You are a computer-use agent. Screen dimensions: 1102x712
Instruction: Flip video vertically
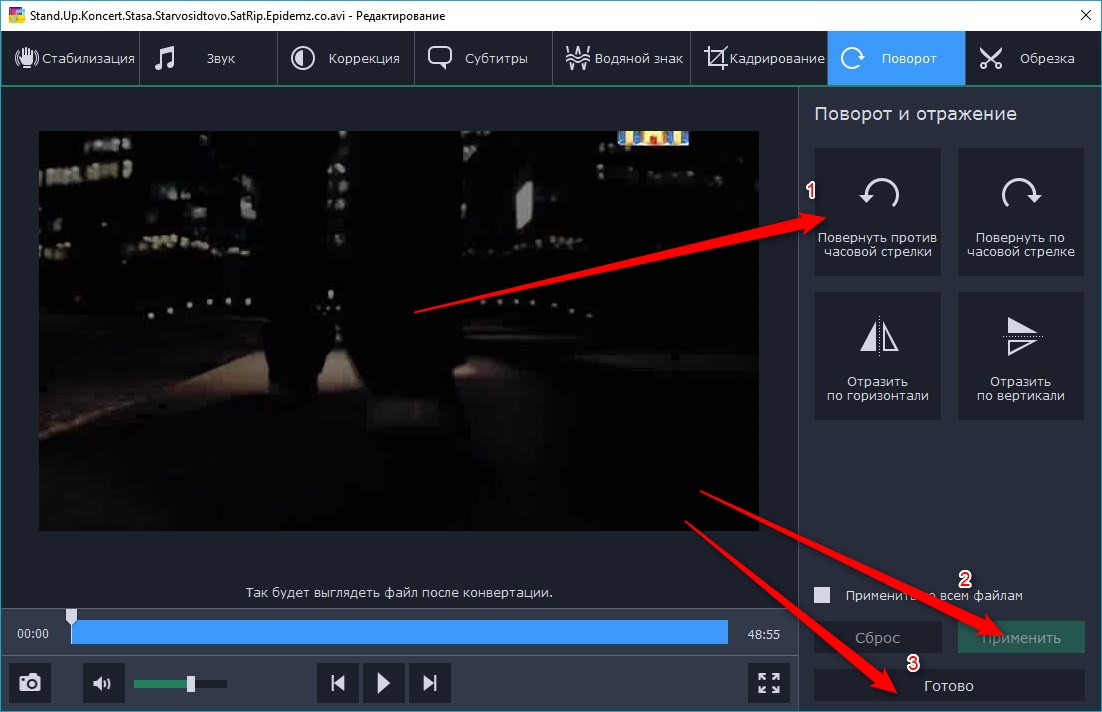1020,355
